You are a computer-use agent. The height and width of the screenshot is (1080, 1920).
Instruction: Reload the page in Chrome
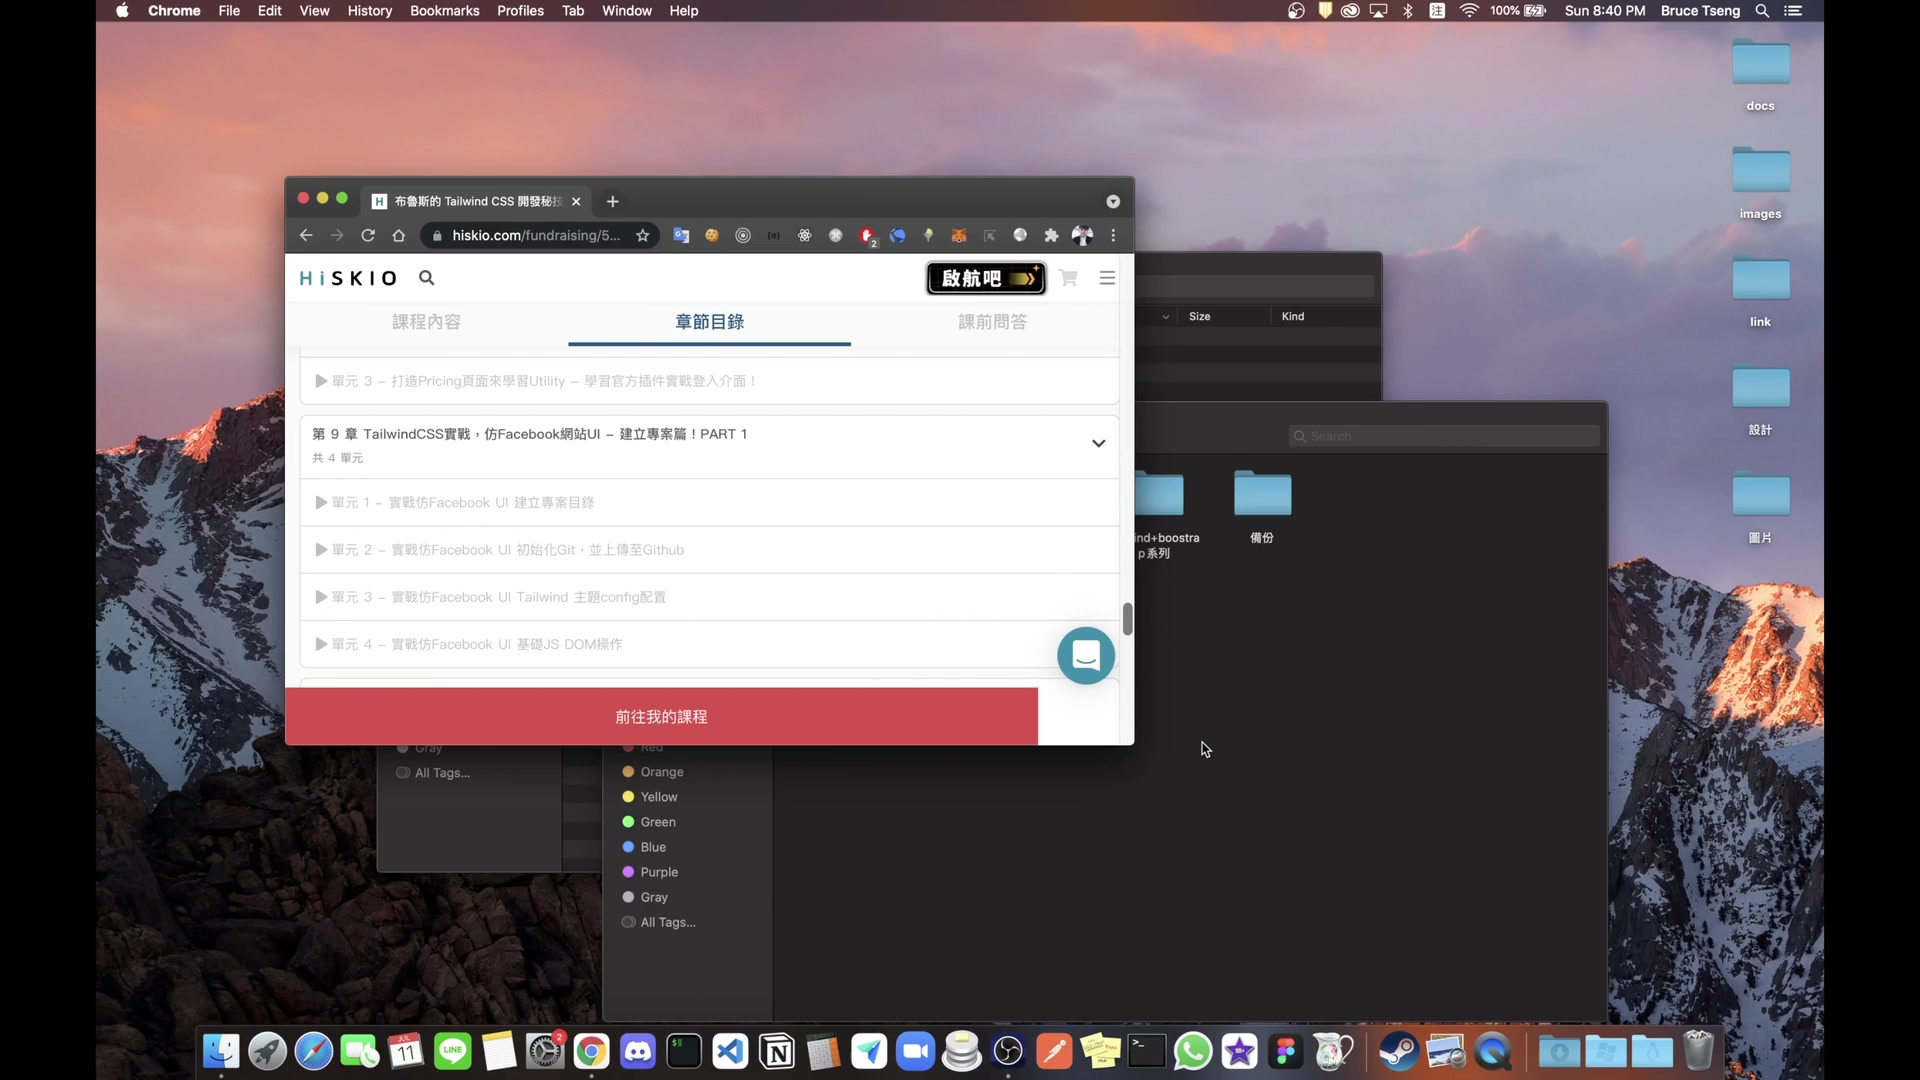(x=368, y=236)
